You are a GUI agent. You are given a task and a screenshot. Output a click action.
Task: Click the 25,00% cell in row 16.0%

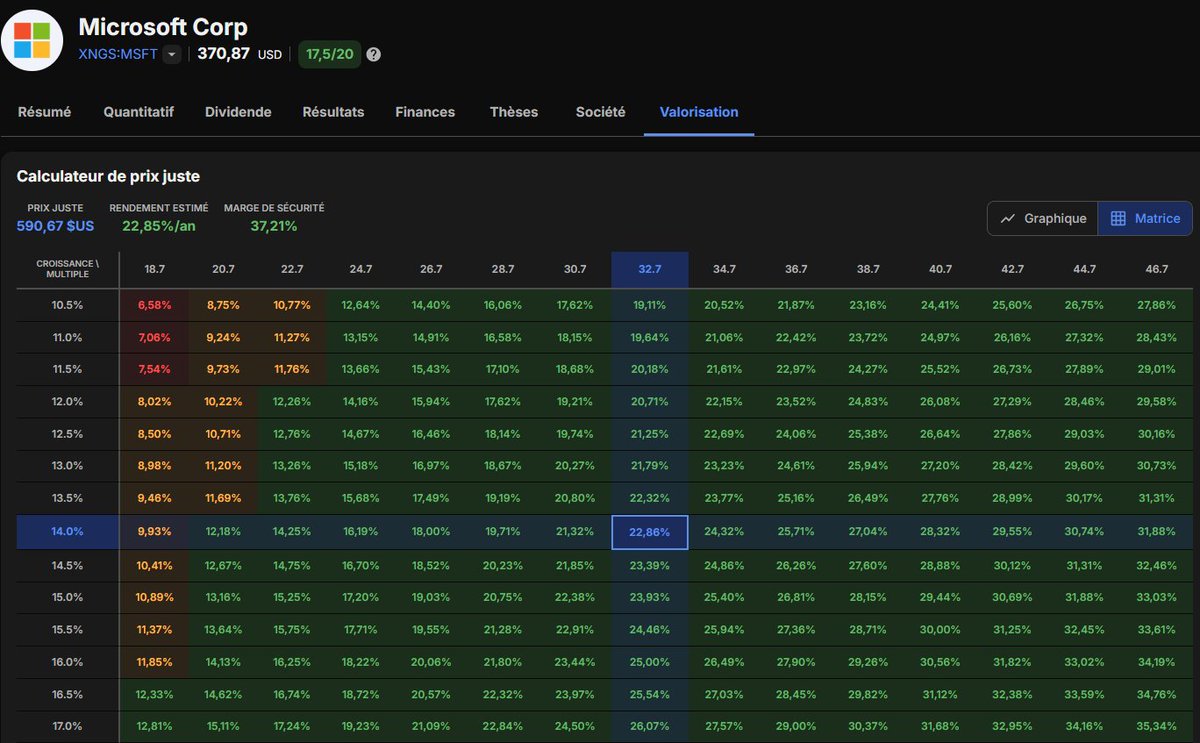pos(650,661)
